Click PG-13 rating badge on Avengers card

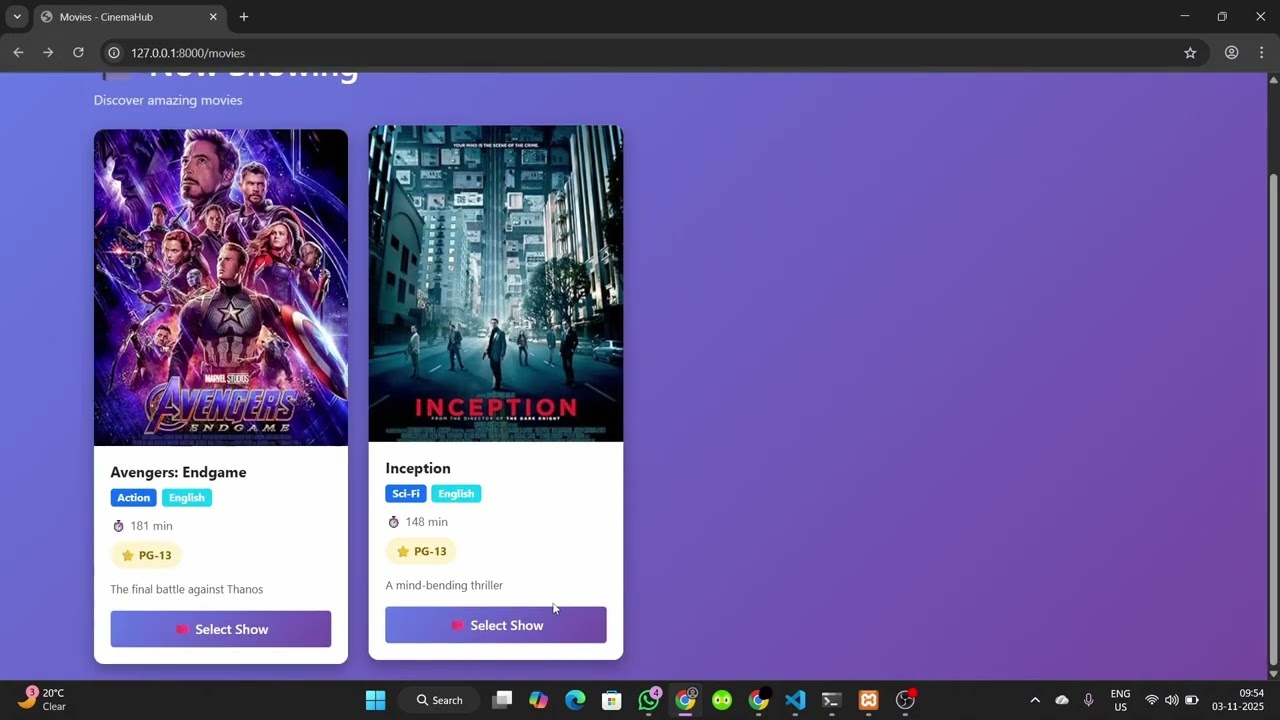tap(146, 555)
